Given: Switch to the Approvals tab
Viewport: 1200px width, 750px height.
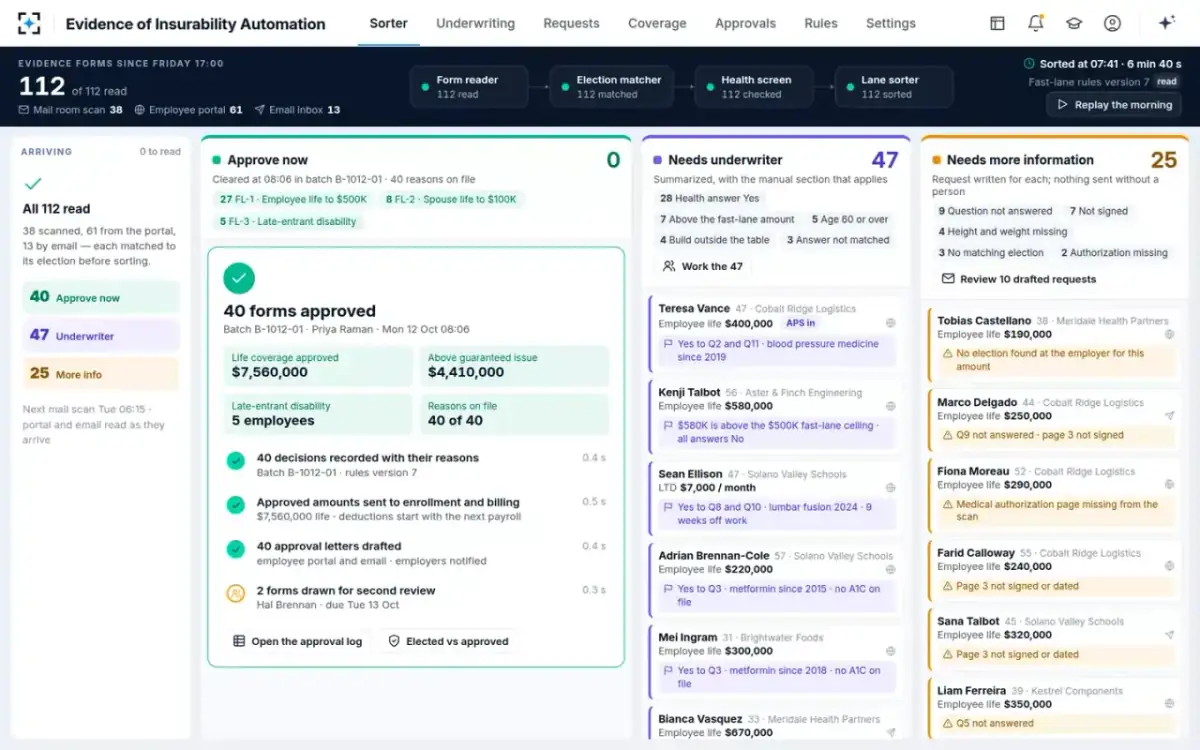Looking at the screenshot, I should [x=745, y=23].
